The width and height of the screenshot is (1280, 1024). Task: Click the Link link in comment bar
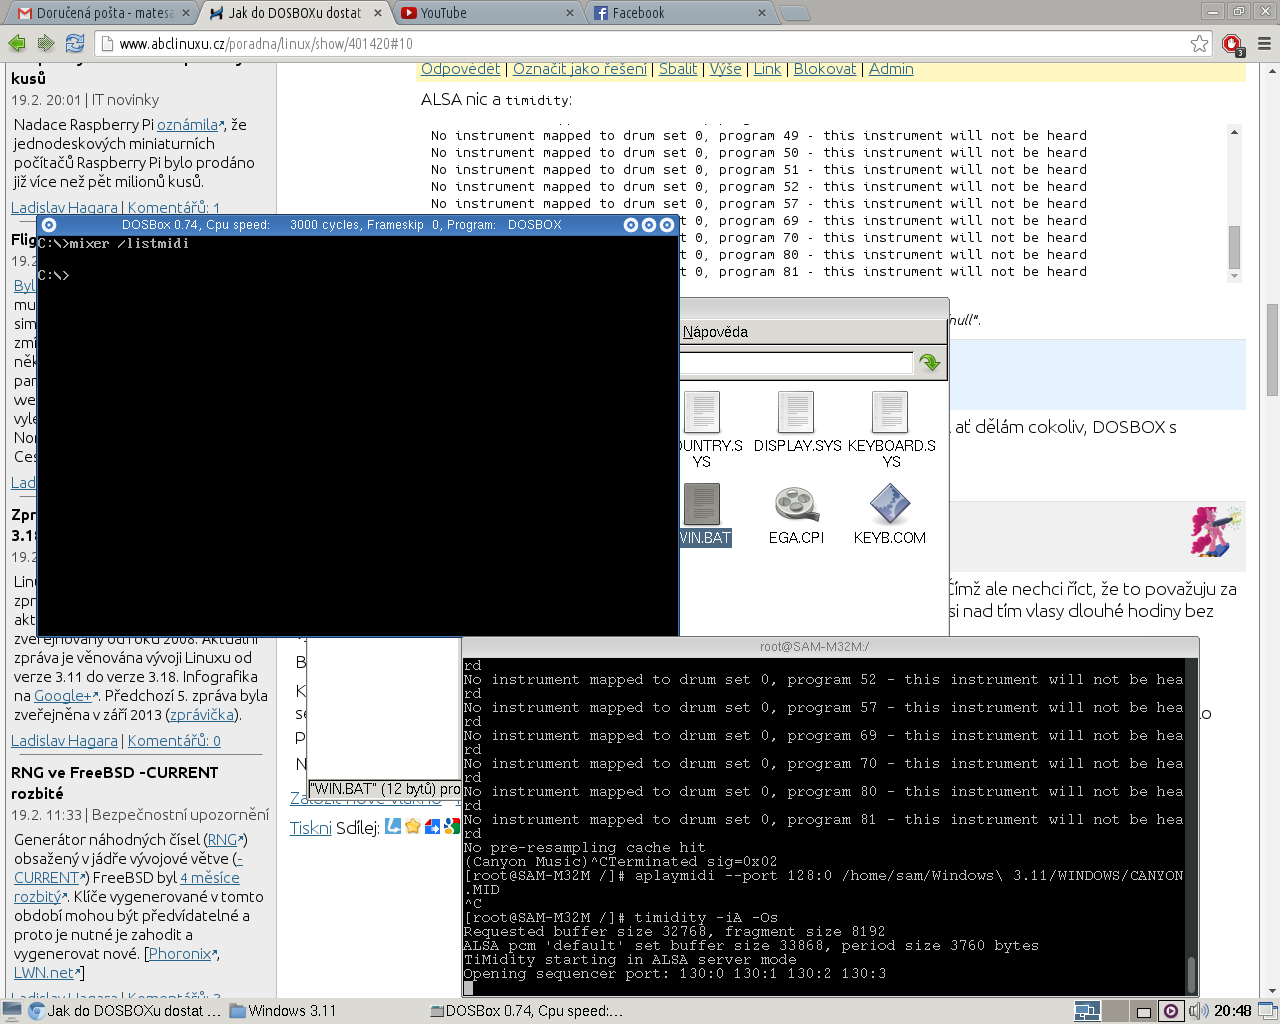(x=767, y=69)
